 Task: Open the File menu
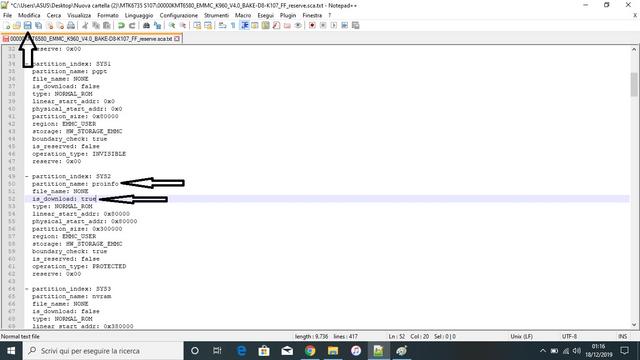click(7, 15)
